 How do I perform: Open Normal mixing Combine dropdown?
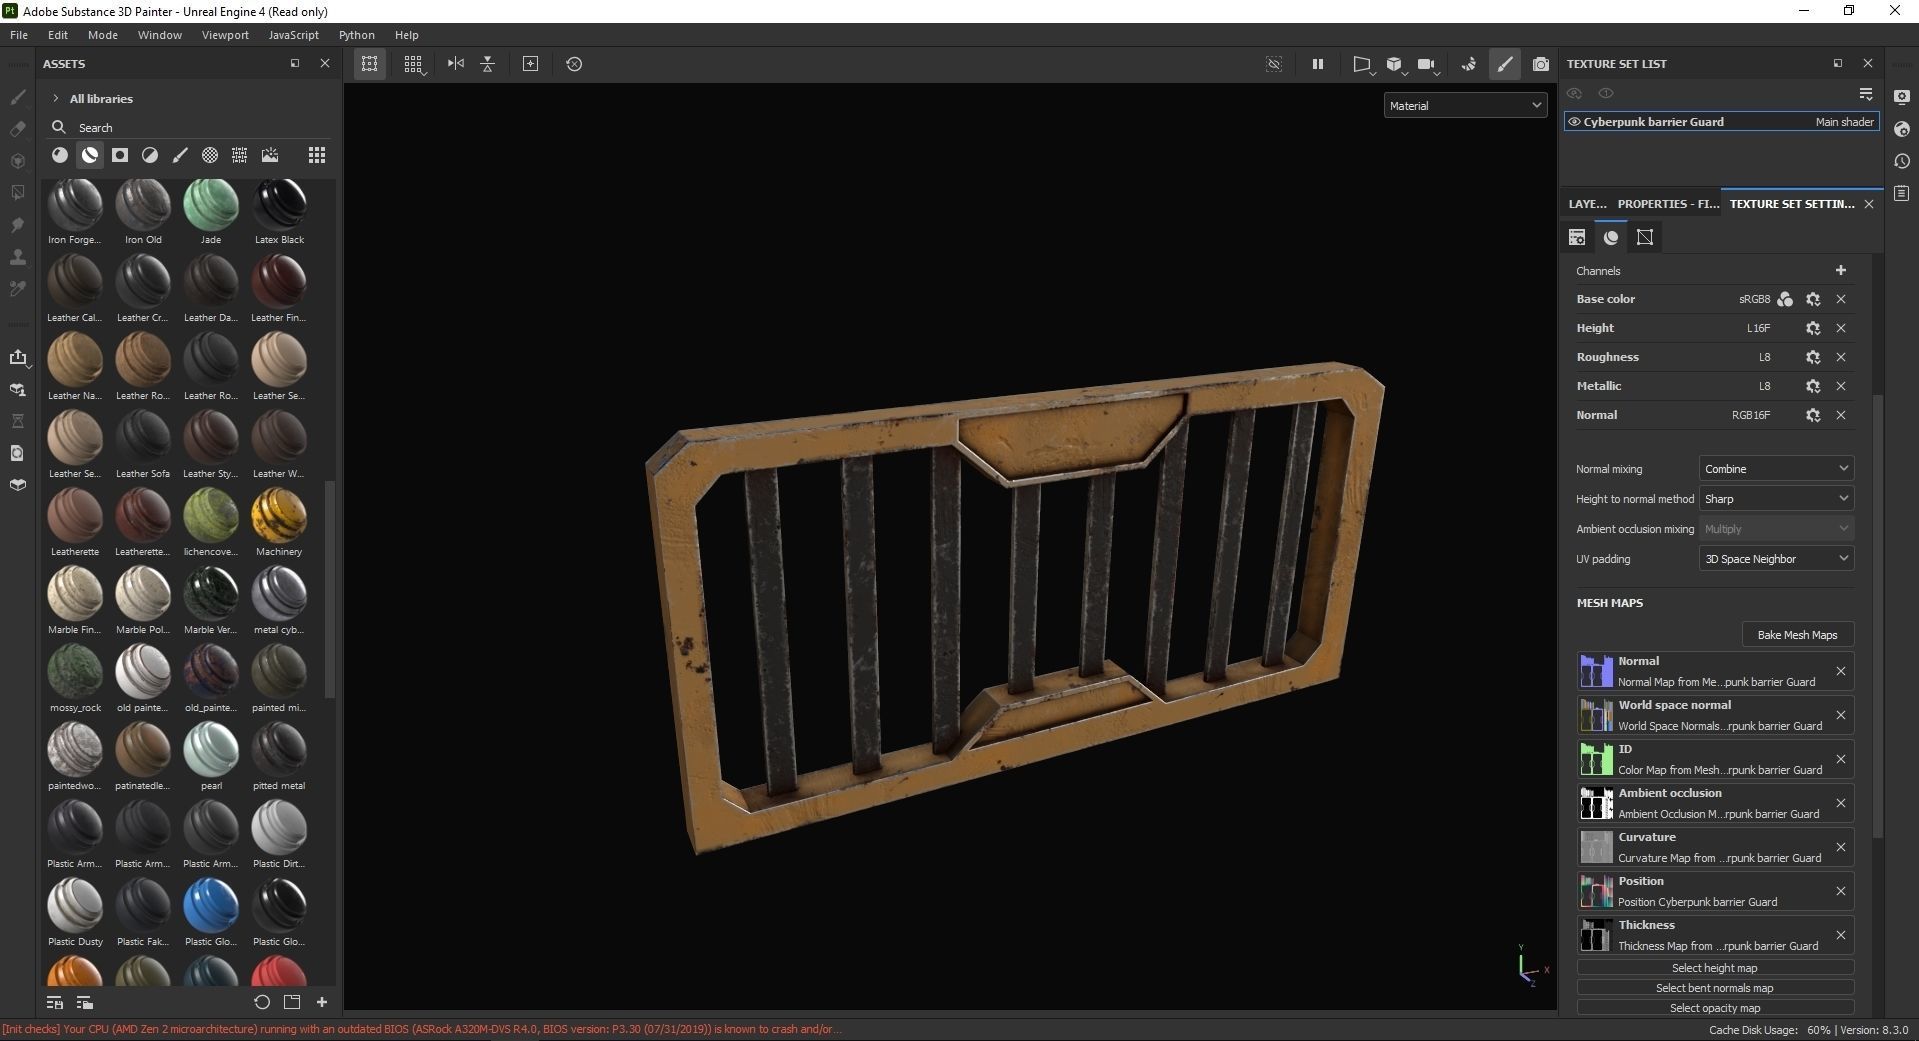point(1776,469)
